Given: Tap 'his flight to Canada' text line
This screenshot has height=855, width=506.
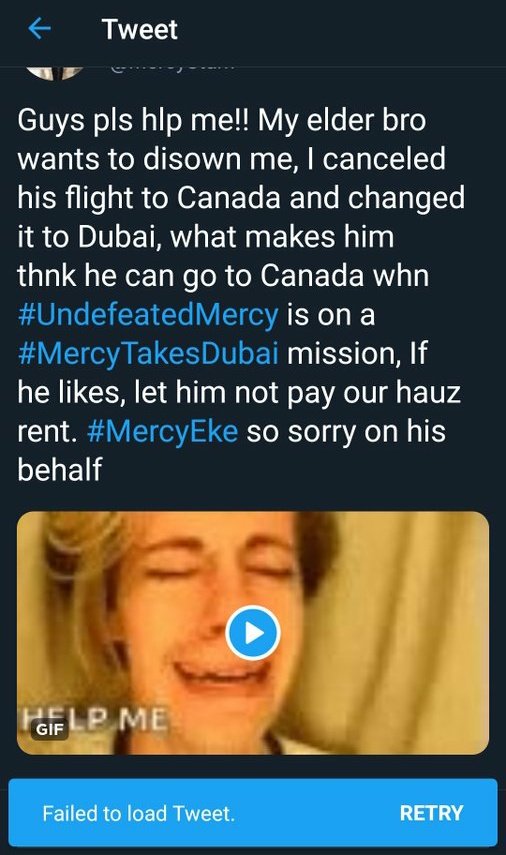Looking at the screenshot, I should click(149, 198).
